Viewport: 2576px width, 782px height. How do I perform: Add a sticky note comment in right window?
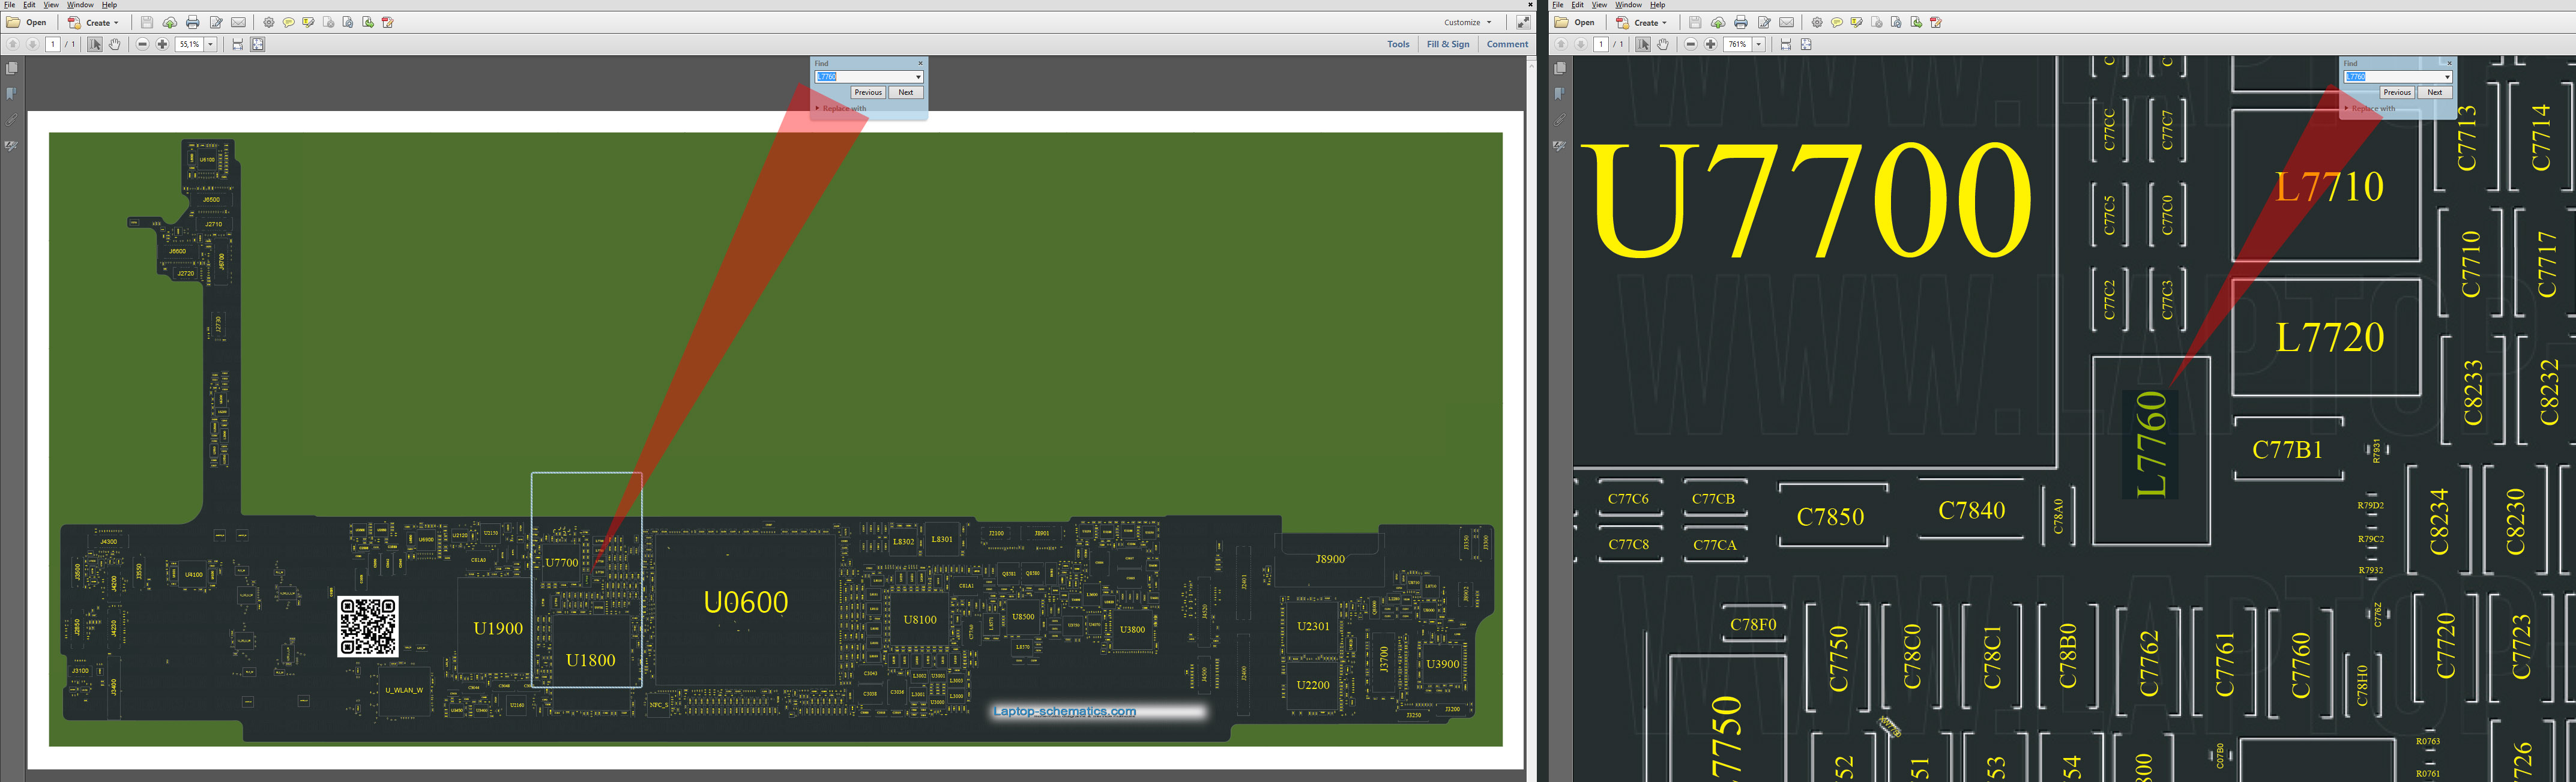(x=1836, y=22)
